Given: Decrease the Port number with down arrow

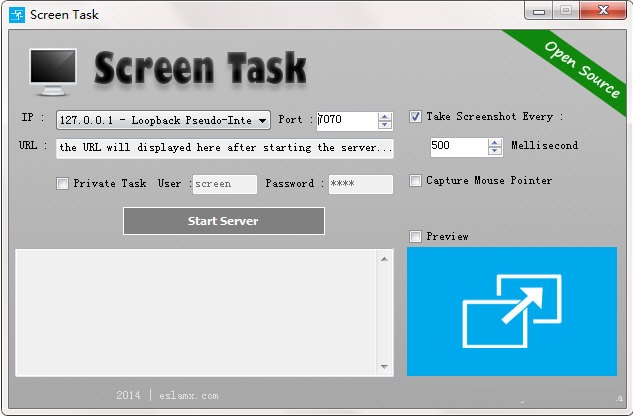Looking at the screenshot, I should pos(385,125).
